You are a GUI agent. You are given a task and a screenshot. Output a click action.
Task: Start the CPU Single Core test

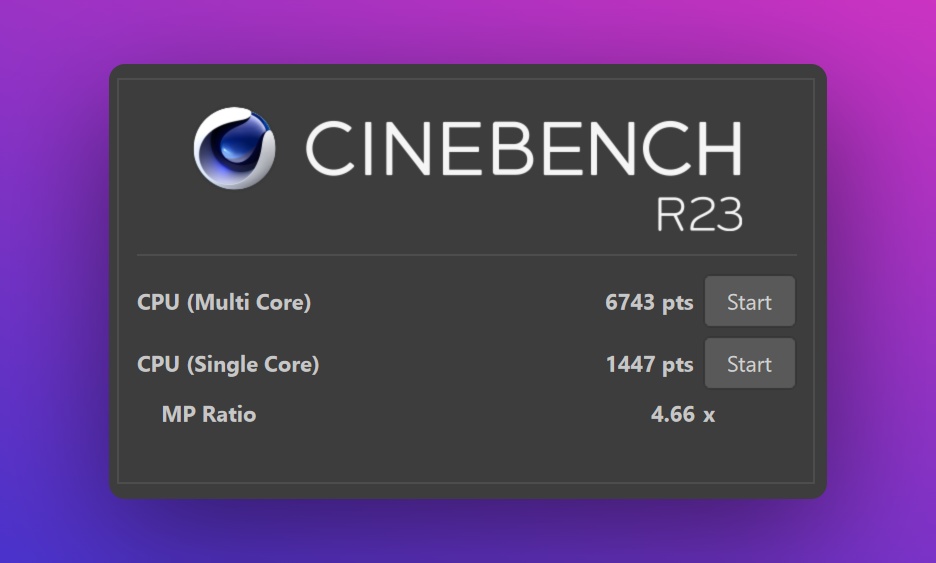[749, 364]
